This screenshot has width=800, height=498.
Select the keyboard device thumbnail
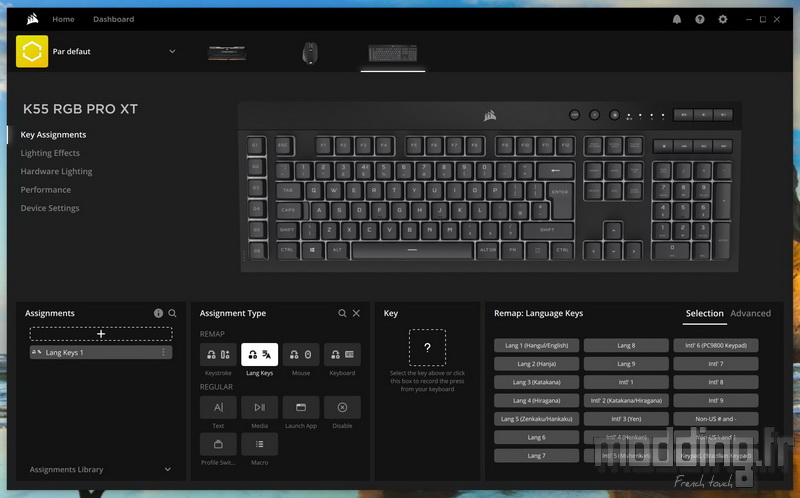[x=393, y=53]
